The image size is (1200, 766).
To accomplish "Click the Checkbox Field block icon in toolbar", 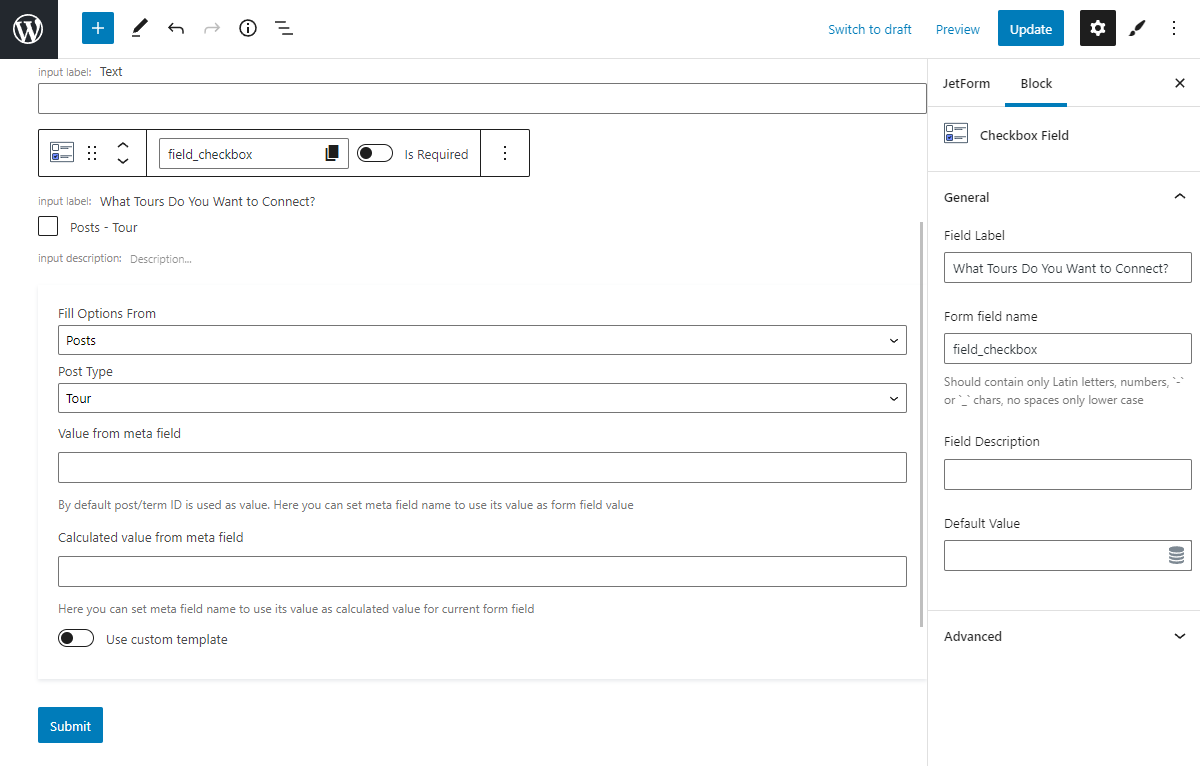I will 61,152.
